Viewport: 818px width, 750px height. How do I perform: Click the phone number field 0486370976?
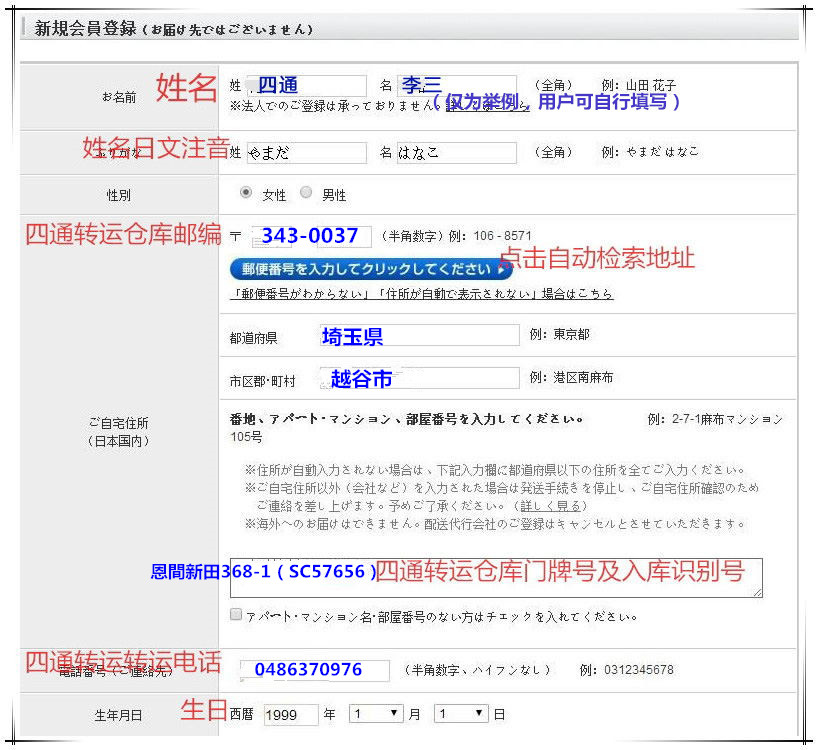pos(315,670)
